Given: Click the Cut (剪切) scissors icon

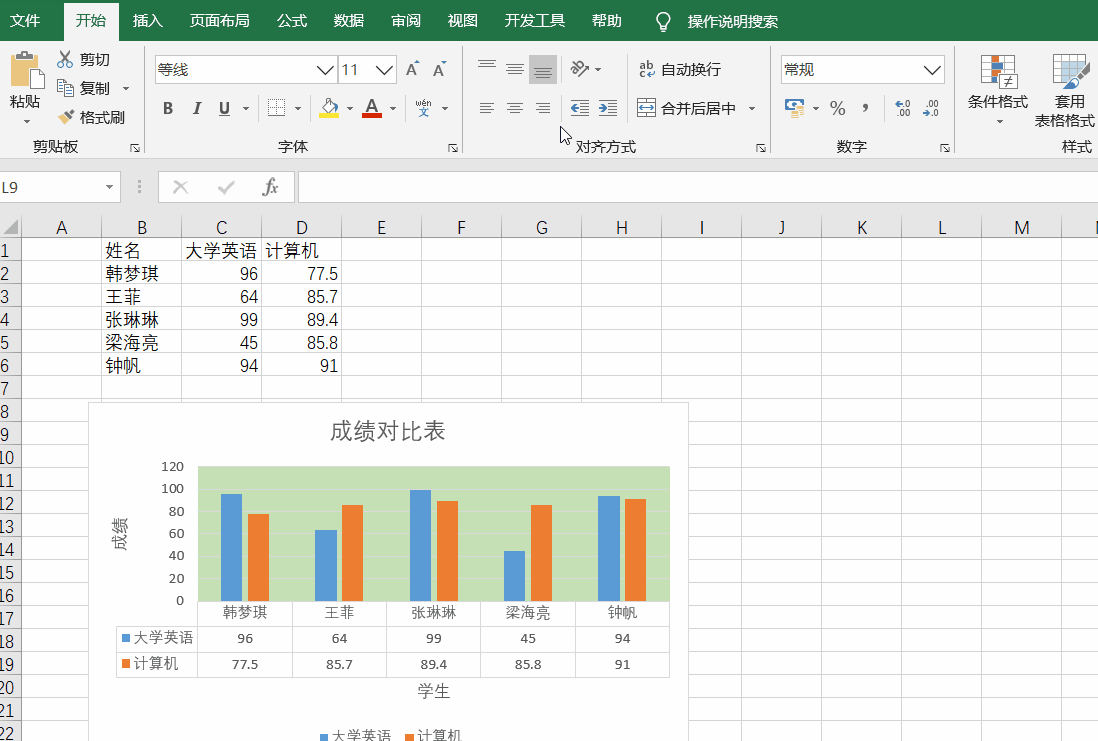Looking at the screenshot, I should (66, 59).
